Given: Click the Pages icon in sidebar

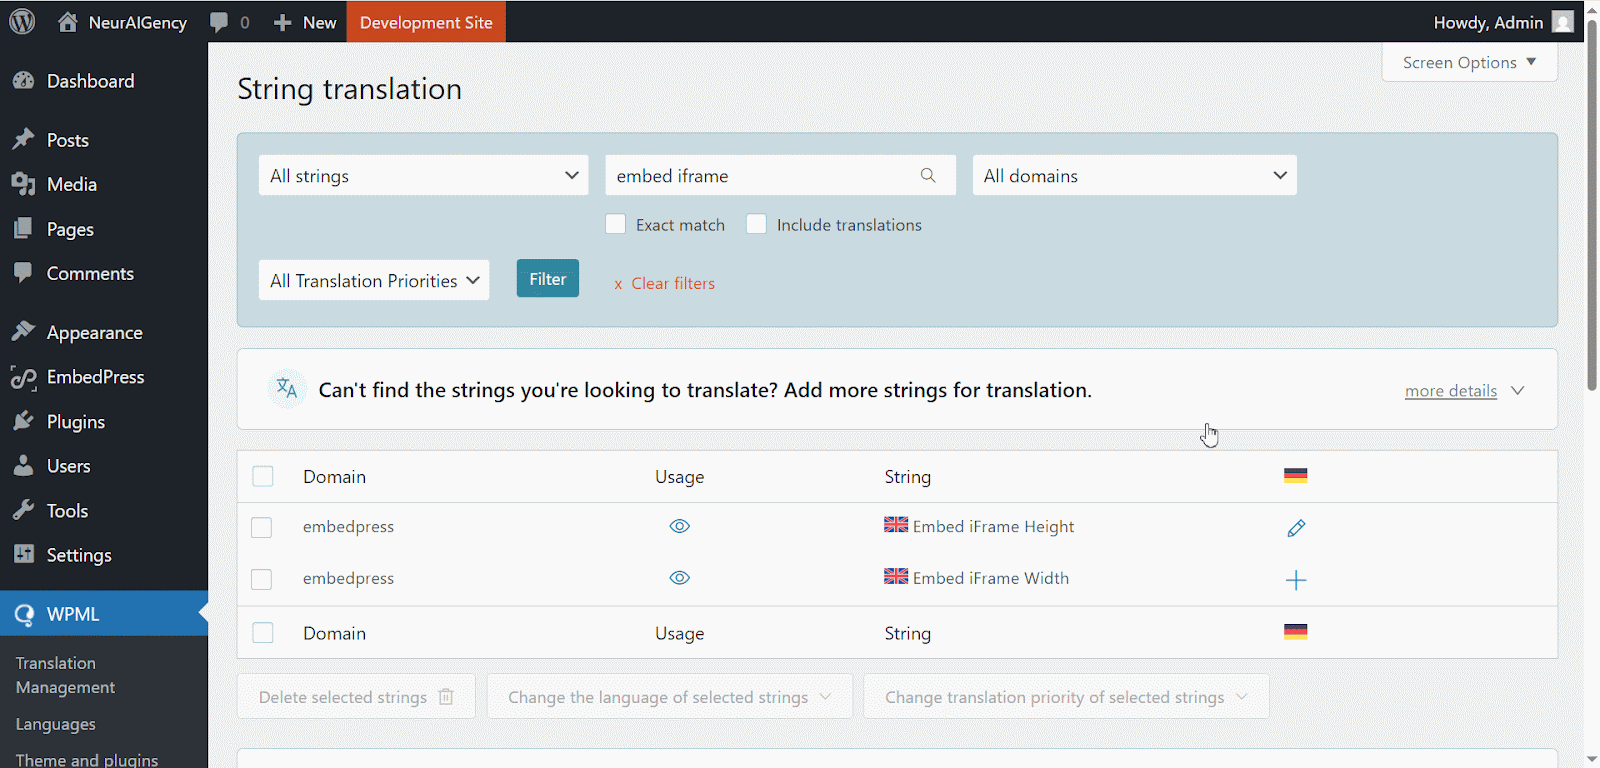Looking at the screenshot, I should [x=23, y=229].
